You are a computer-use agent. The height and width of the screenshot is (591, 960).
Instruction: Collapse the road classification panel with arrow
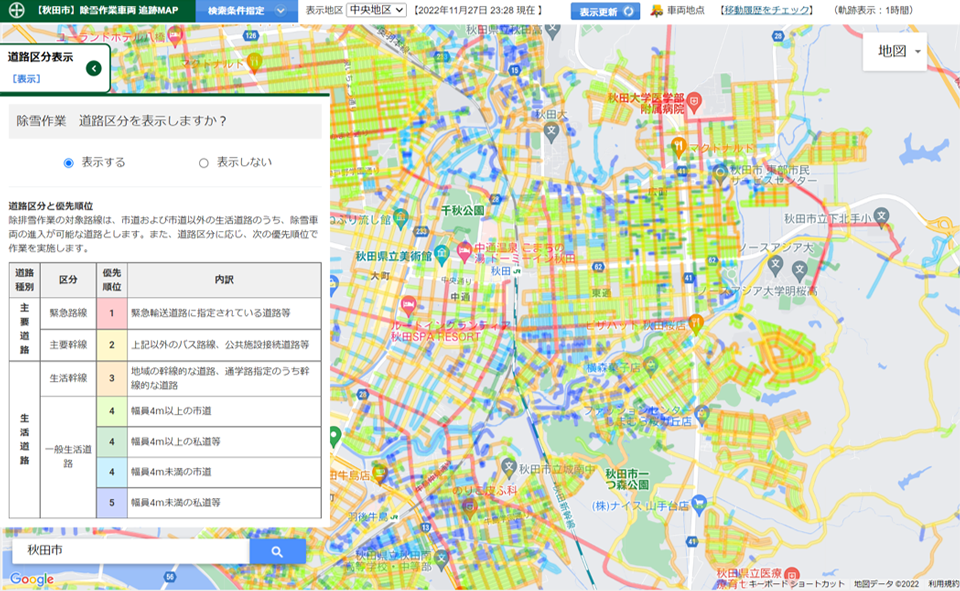click(x=93, y=68)
